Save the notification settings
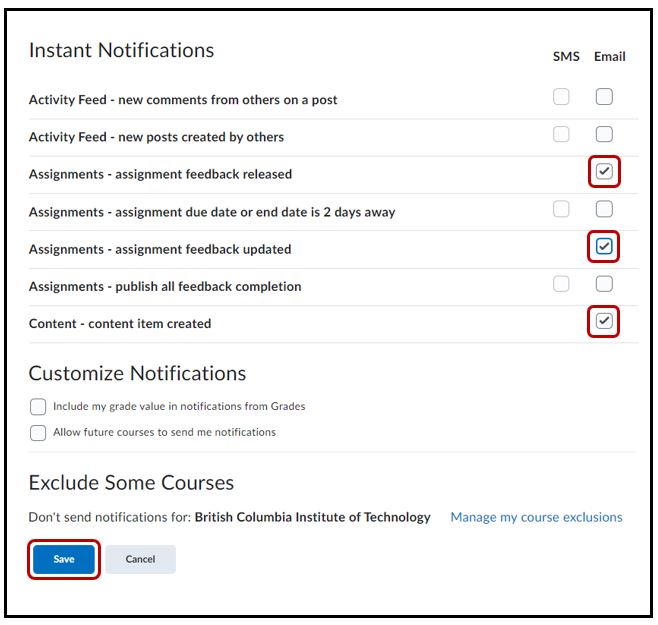Viewport: 658px width, 625px height. click(64, 559)
